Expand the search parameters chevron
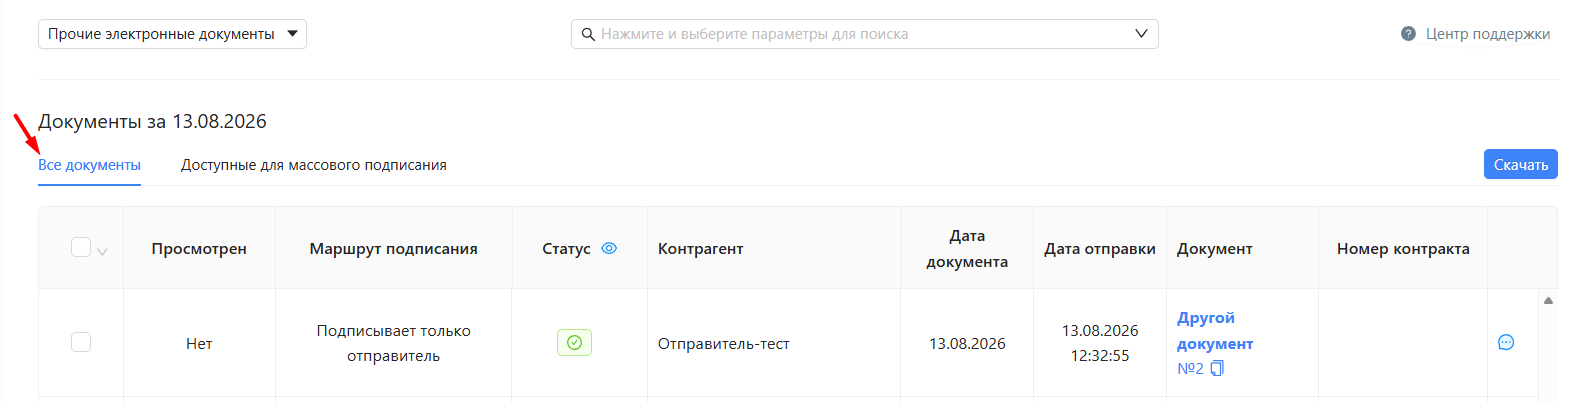Viewport: 1571px width, 402px height. (1141, 34)
